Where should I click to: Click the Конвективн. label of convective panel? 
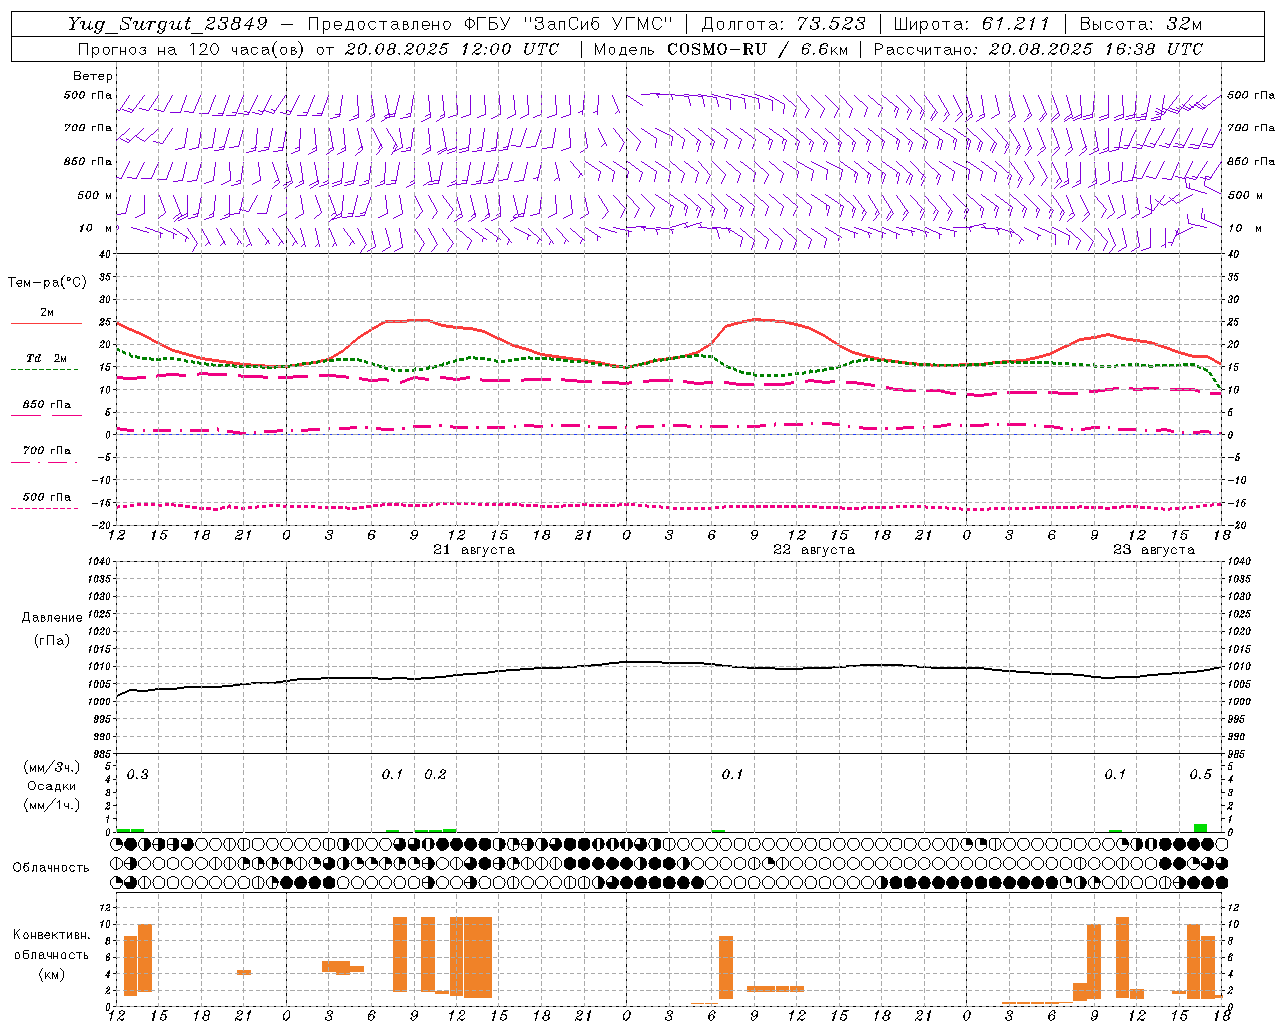(52, 935)
